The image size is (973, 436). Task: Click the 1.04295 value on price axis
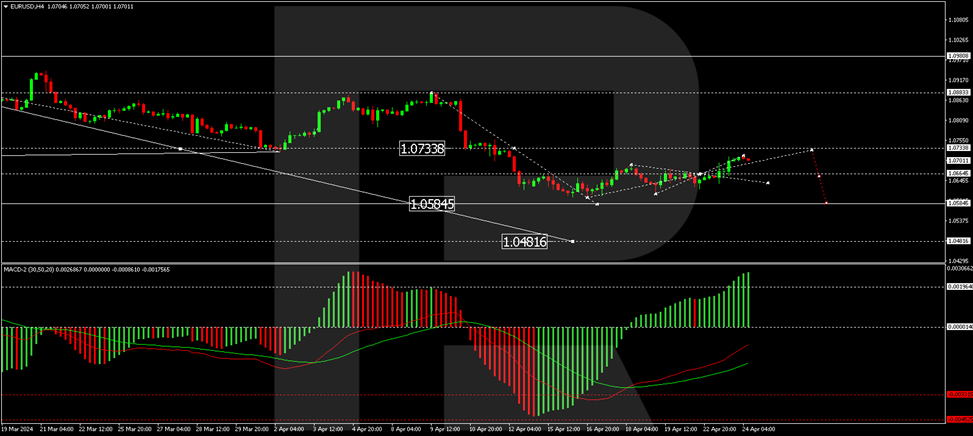pyautogui.click(x=959, y=261)
